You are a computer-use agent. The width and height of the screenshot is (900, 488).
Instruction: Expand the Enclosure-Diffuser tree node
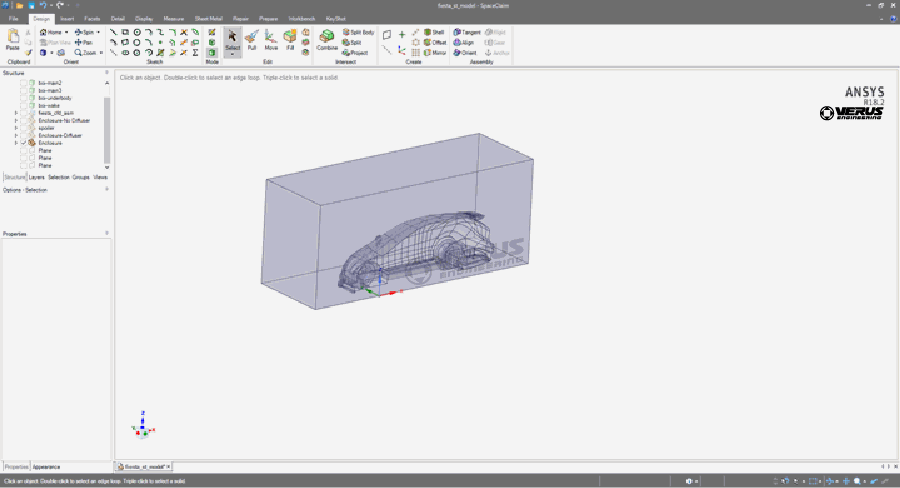tap(16, 135)
